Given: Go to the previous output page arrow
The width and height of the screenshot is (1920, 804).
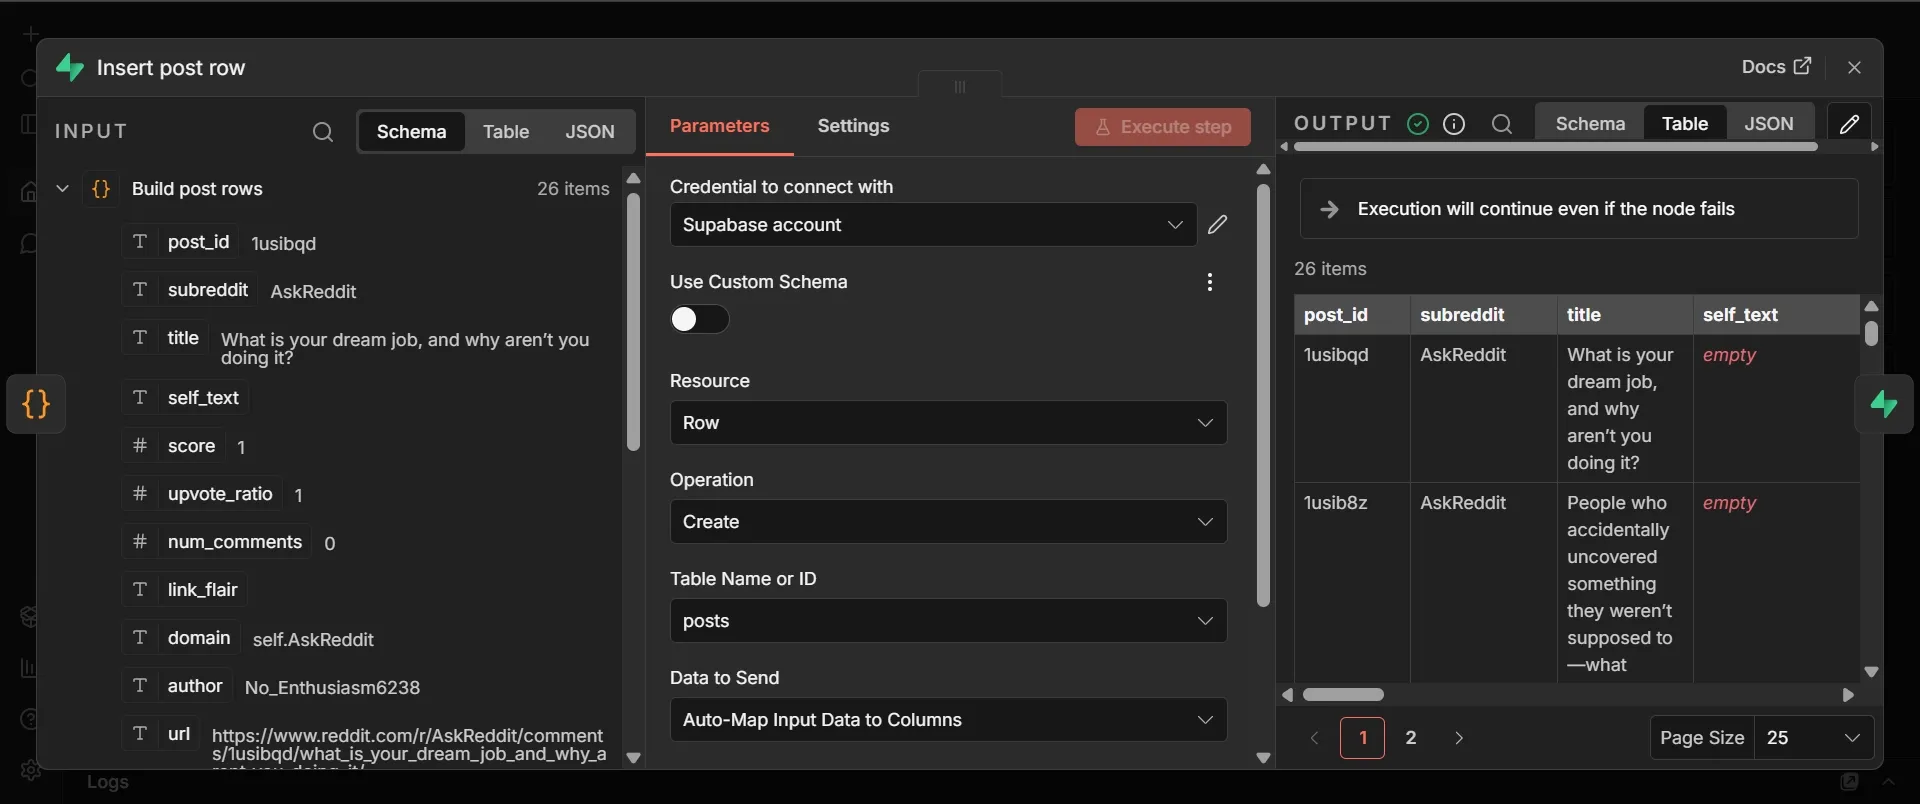Looking at the screenshot, I should tap(1315, 738).
